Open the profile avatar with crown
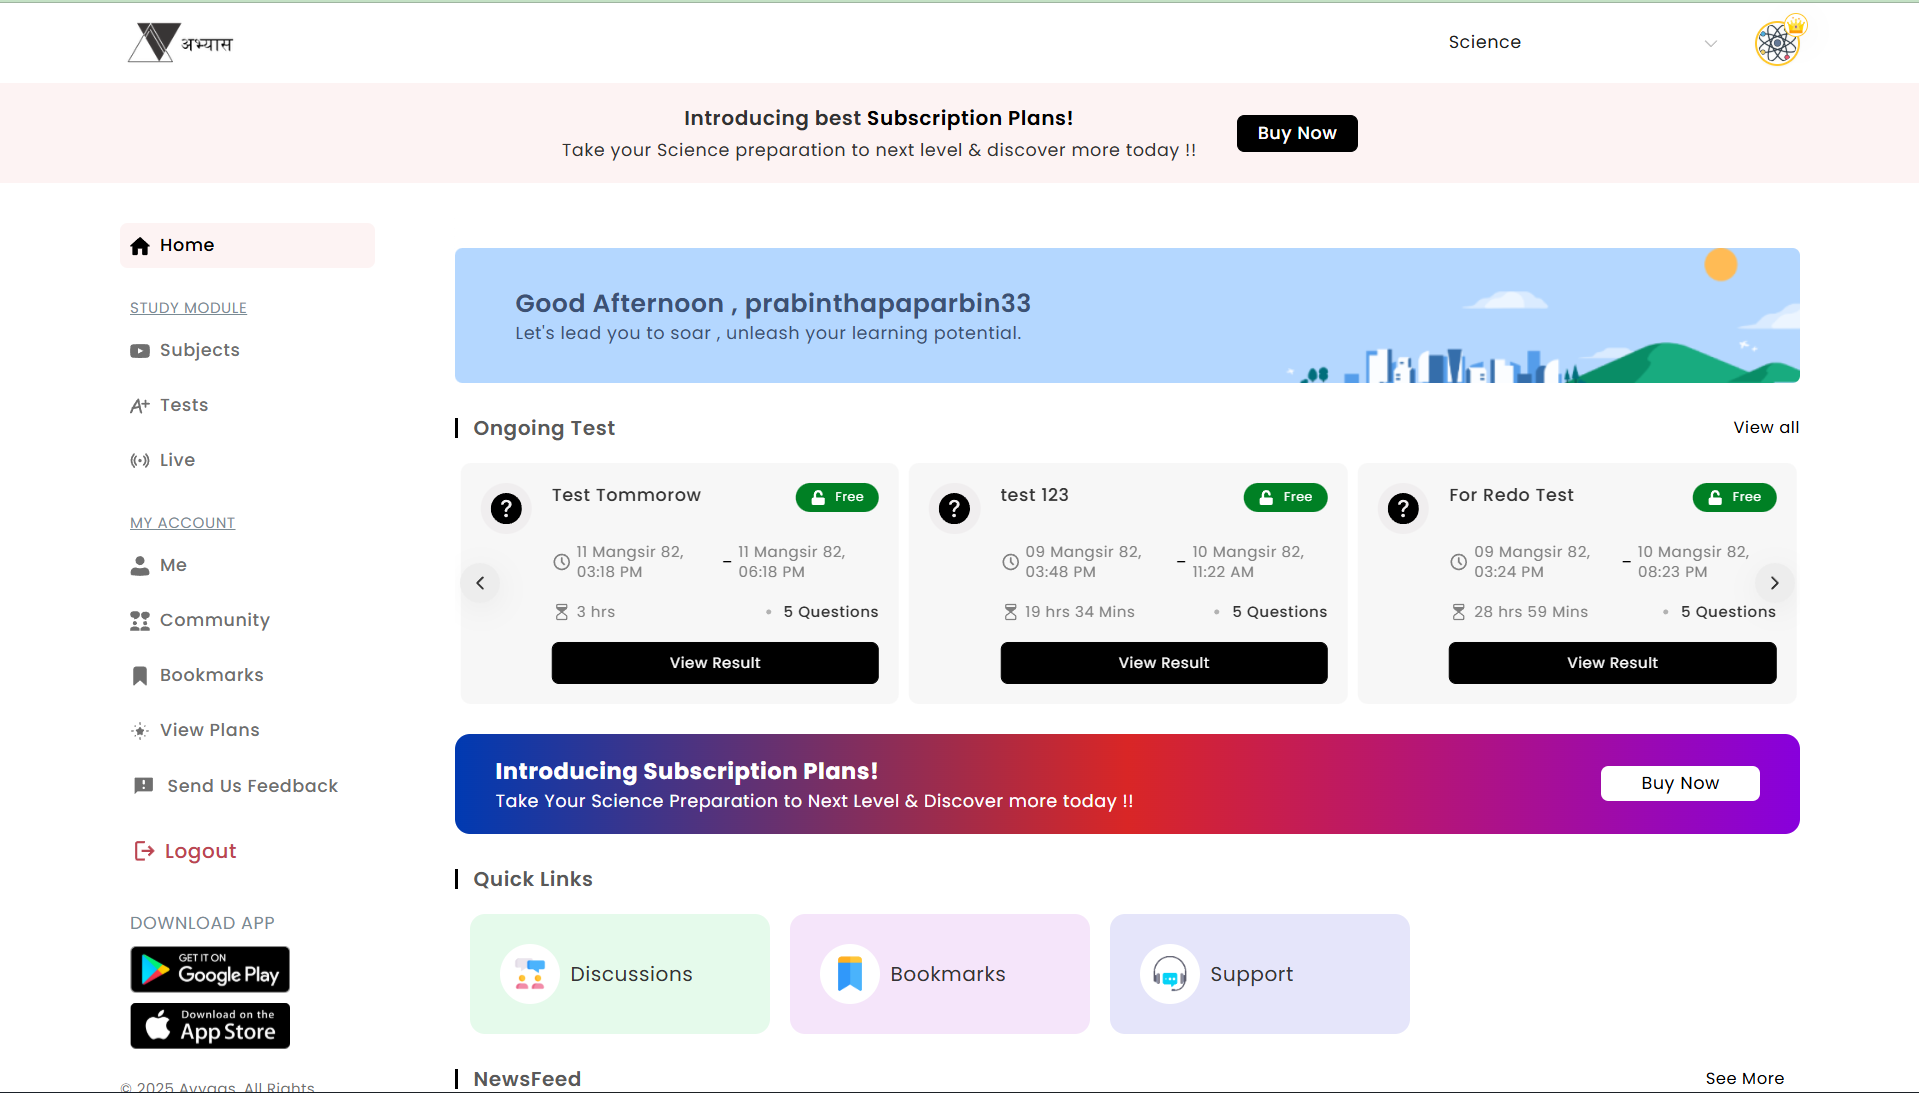 pyautogui.click(x=1778, y=41)
